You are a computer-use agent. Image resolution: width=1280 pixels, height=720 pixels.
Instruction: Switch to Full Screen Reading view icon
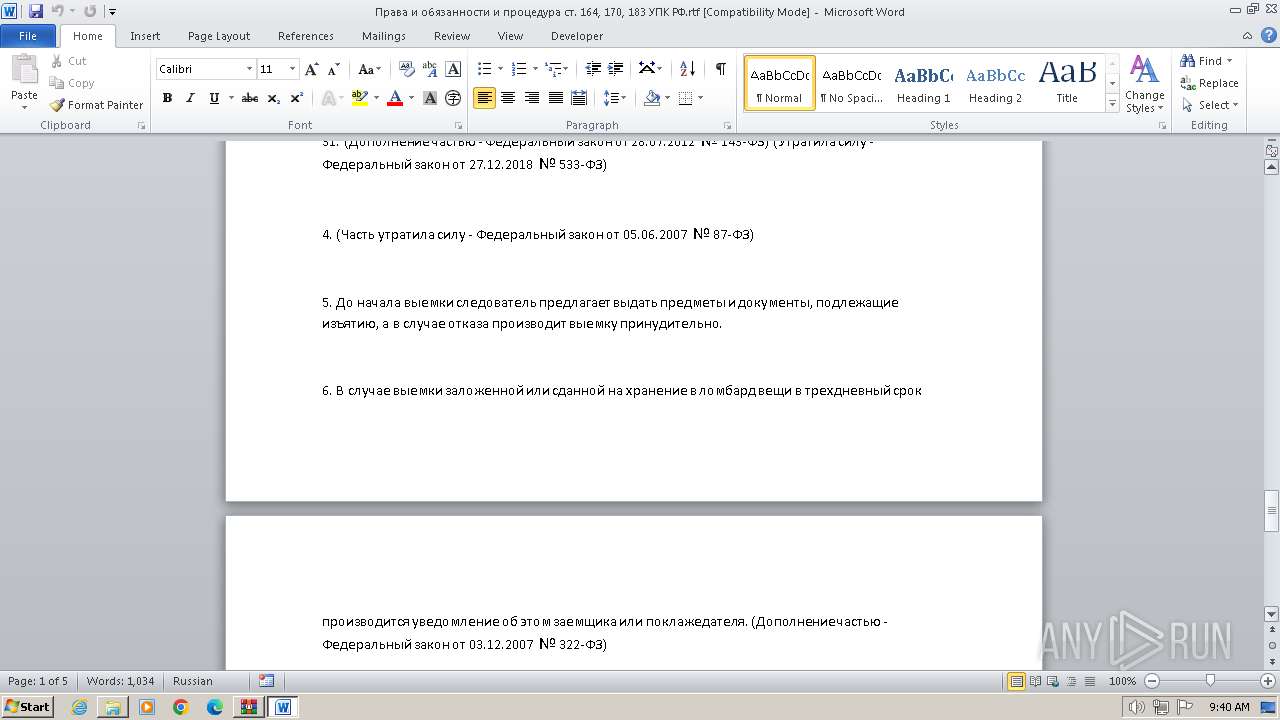(x=1035, y=681)
